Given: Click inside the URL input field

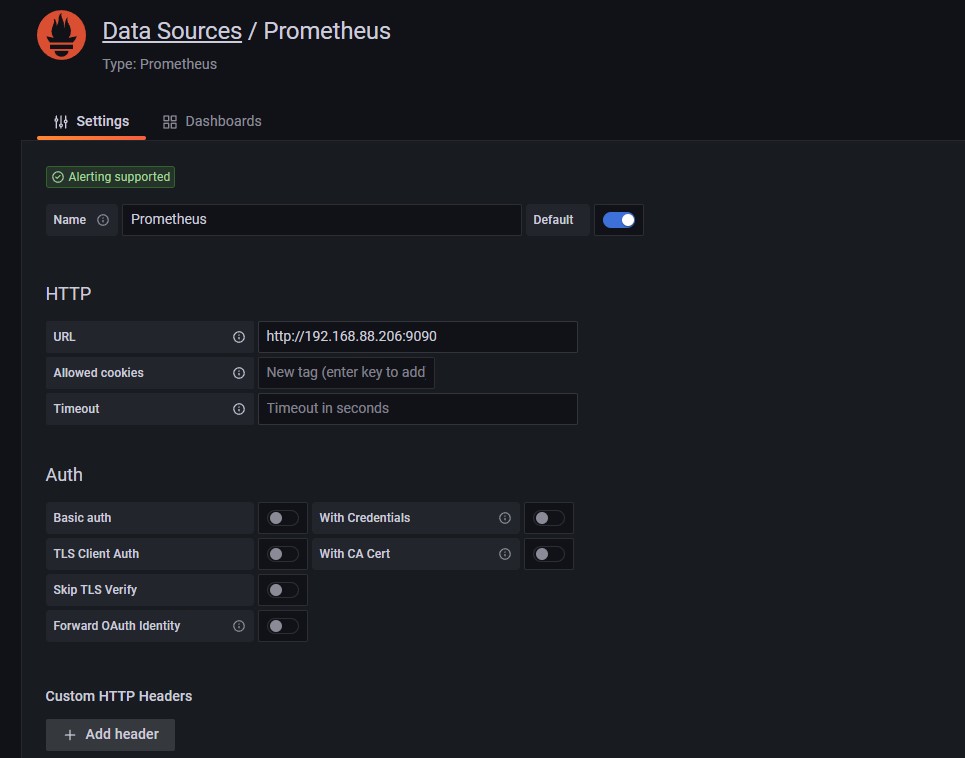Looking at the screenshot, I should 417,337.
